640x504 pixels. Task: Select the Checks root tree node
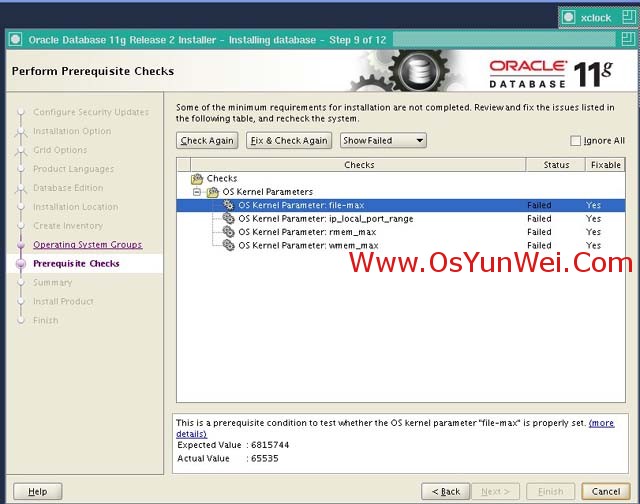click(222, 178)
